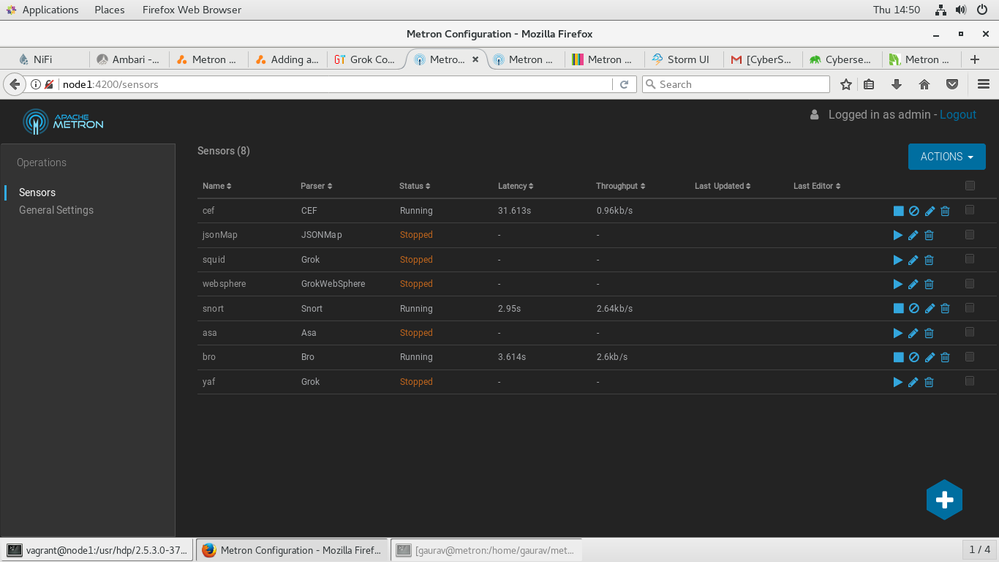
Task: Switch to the Grok Co... browser tab
Action: point(366,59)
